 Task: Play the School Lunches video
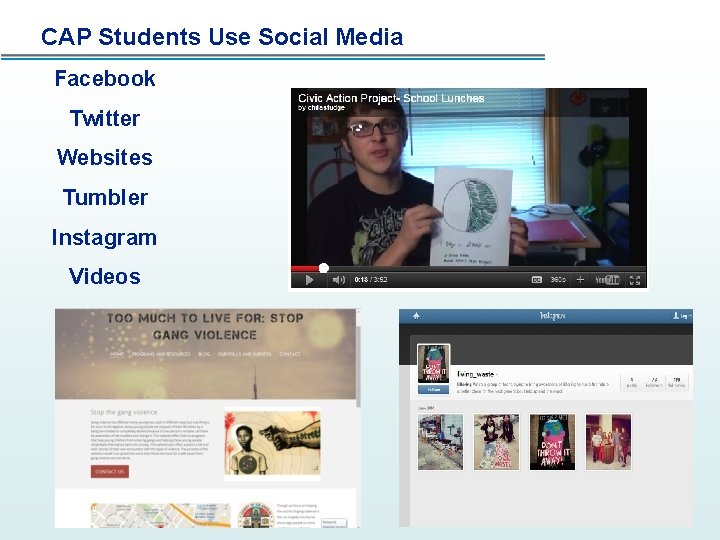[309, 280]
